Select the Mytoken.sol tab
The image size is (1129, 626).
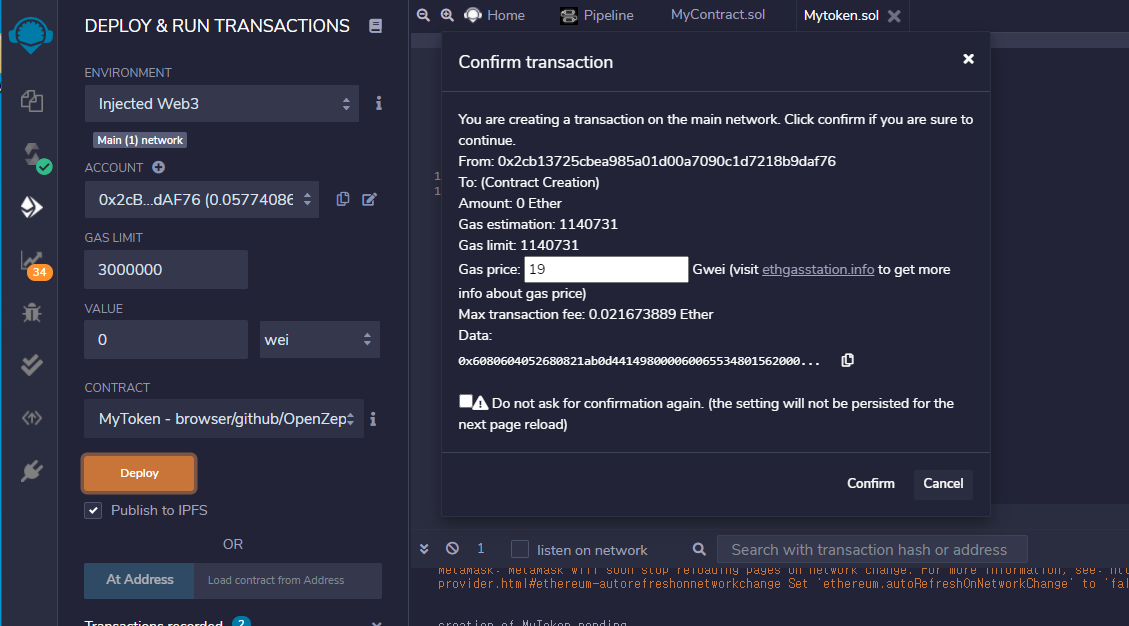[x=841, y=15]
